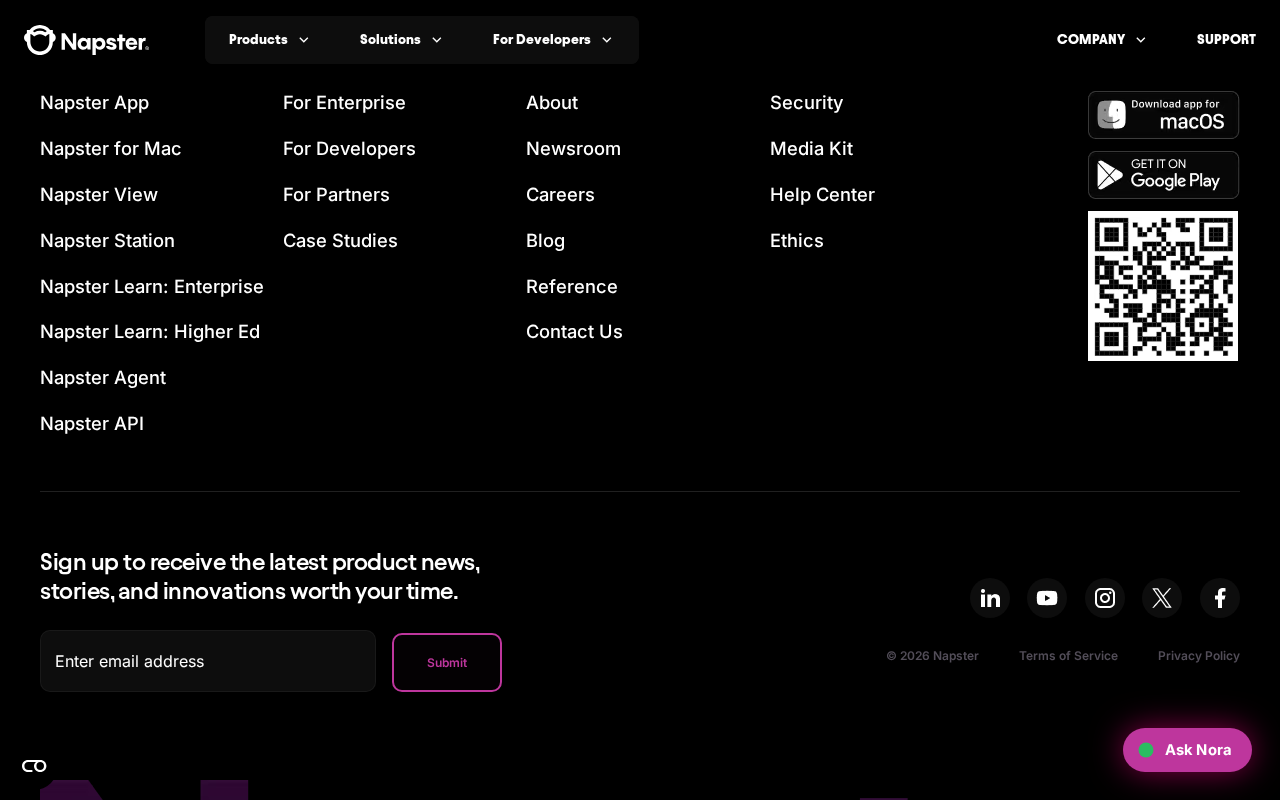Click the Ask Nora chat button
The width and height of the screenshot is (1280, 800).
[x=1187, y=750]
